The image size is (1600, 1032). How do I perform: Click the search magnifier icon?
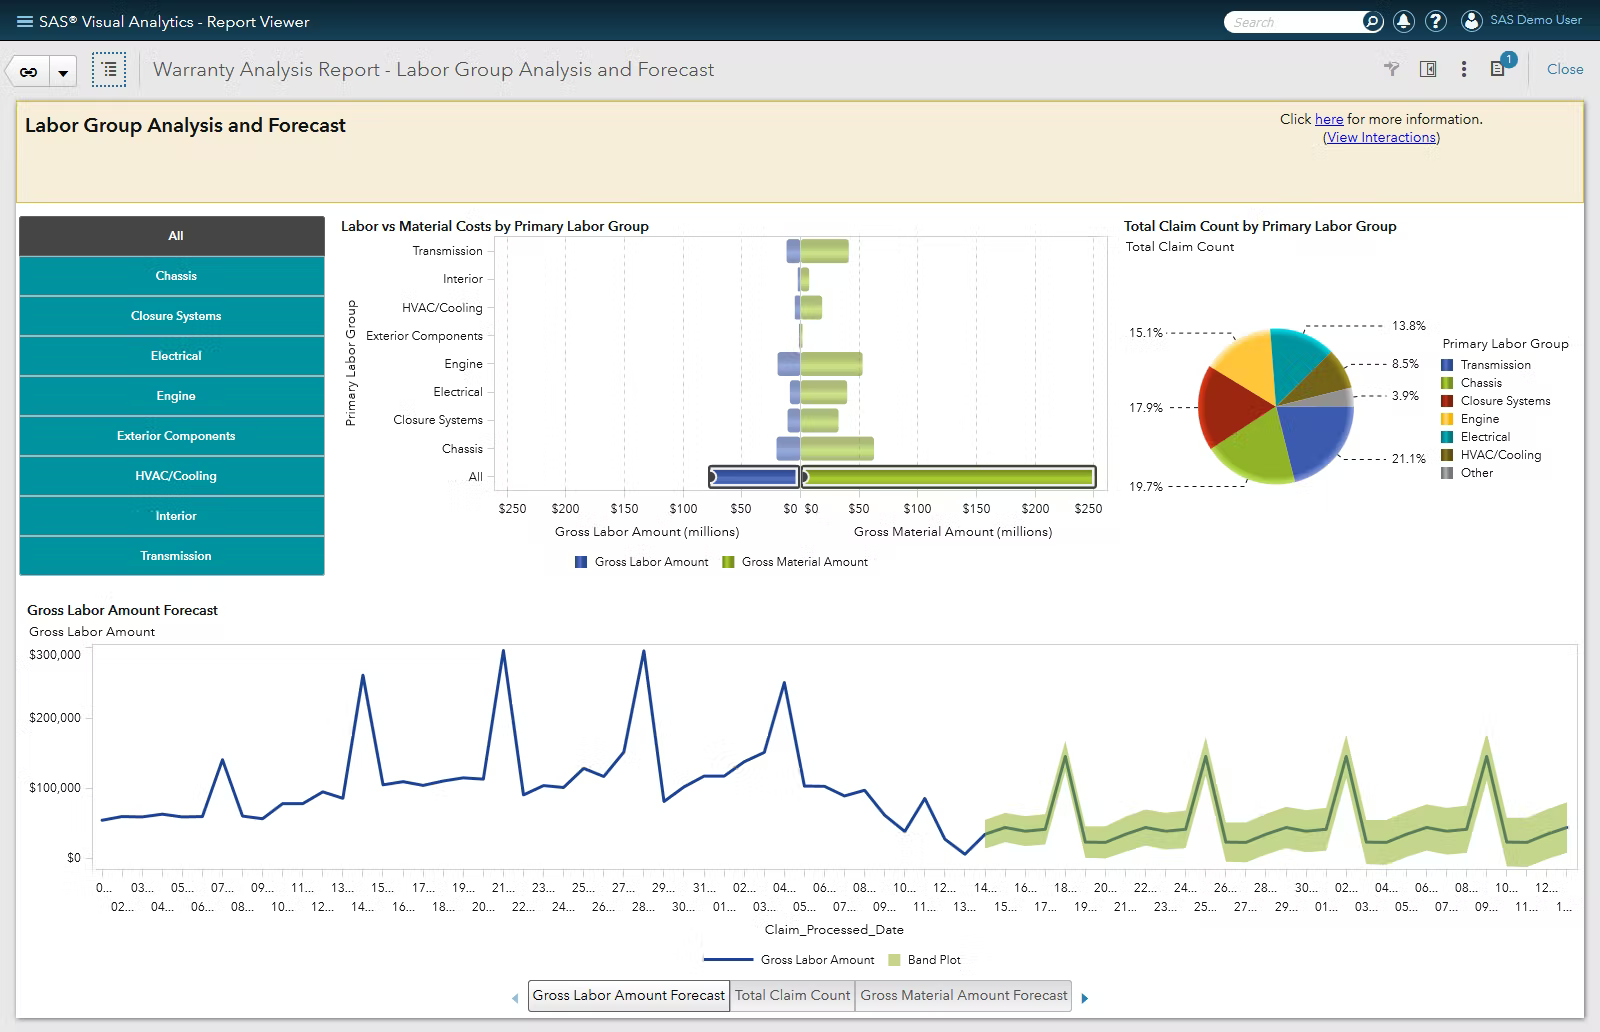1372,22
